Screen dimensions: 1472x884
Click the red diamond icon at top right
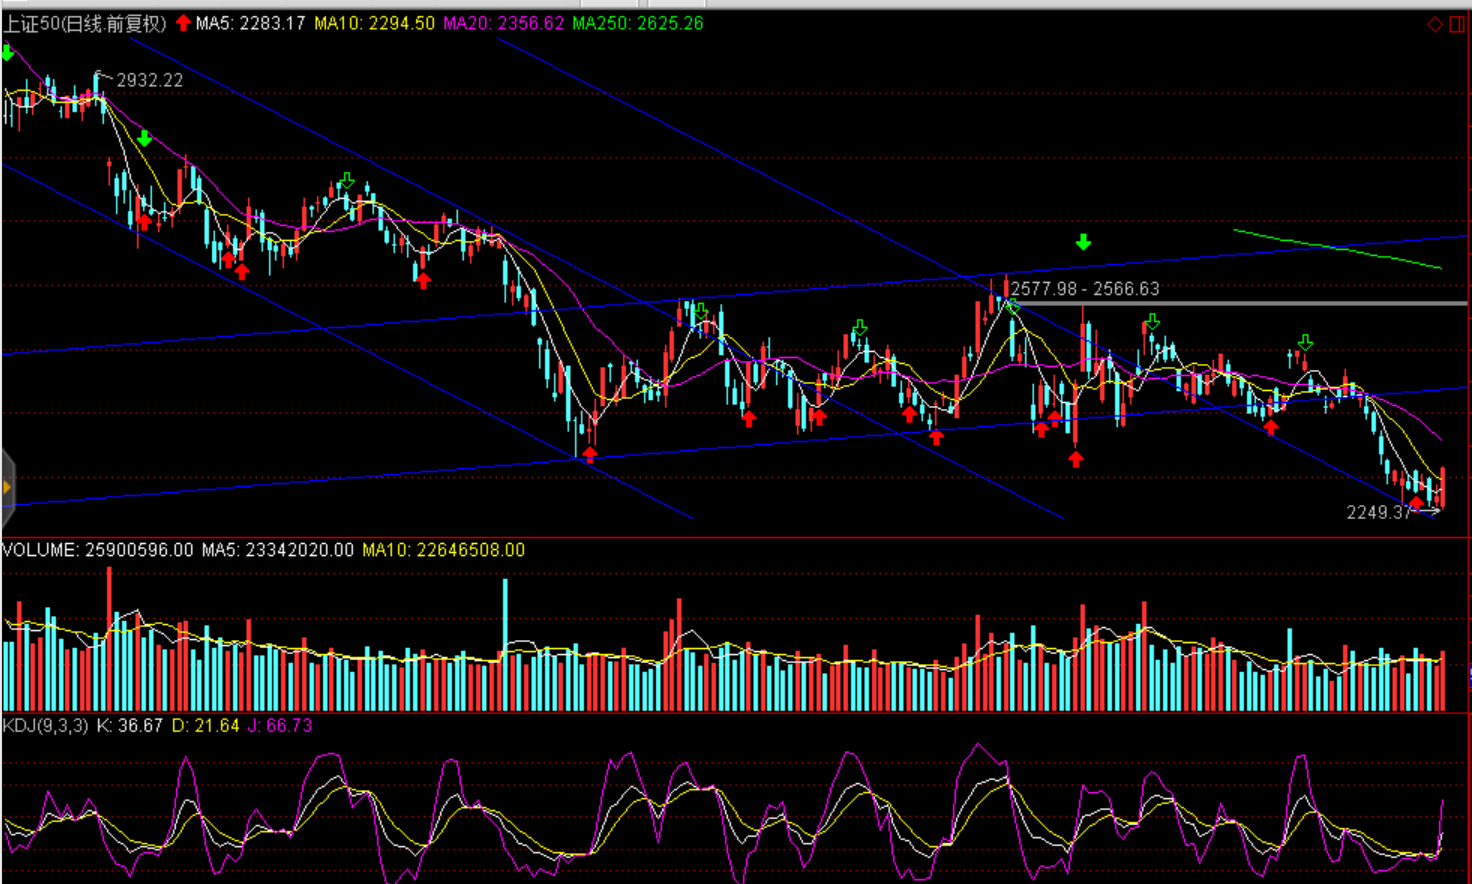point(1435,24)
